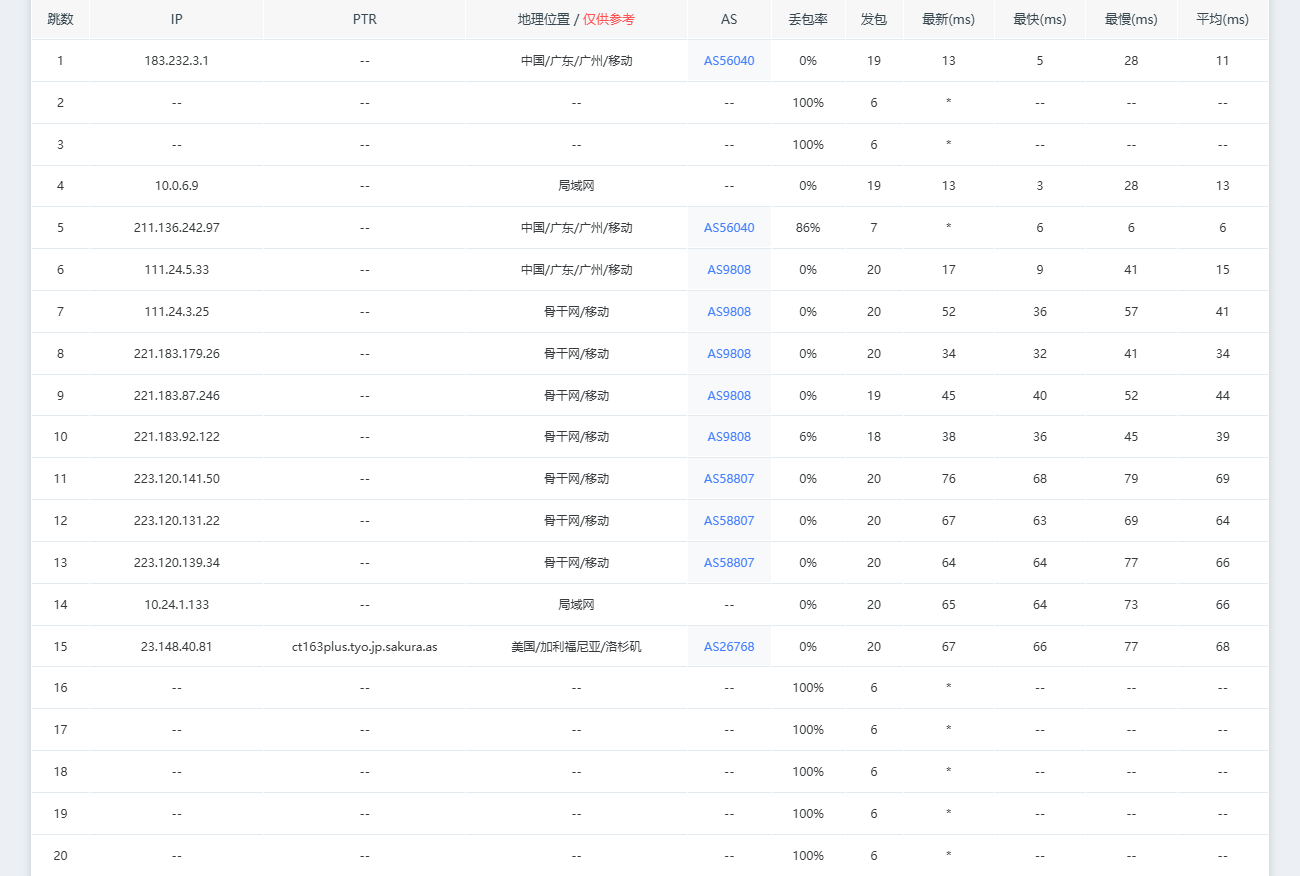Click AS56040 link for IP 211.136.242.97
The width and height of the screenshot is (1300, 876).
[729, 228]
